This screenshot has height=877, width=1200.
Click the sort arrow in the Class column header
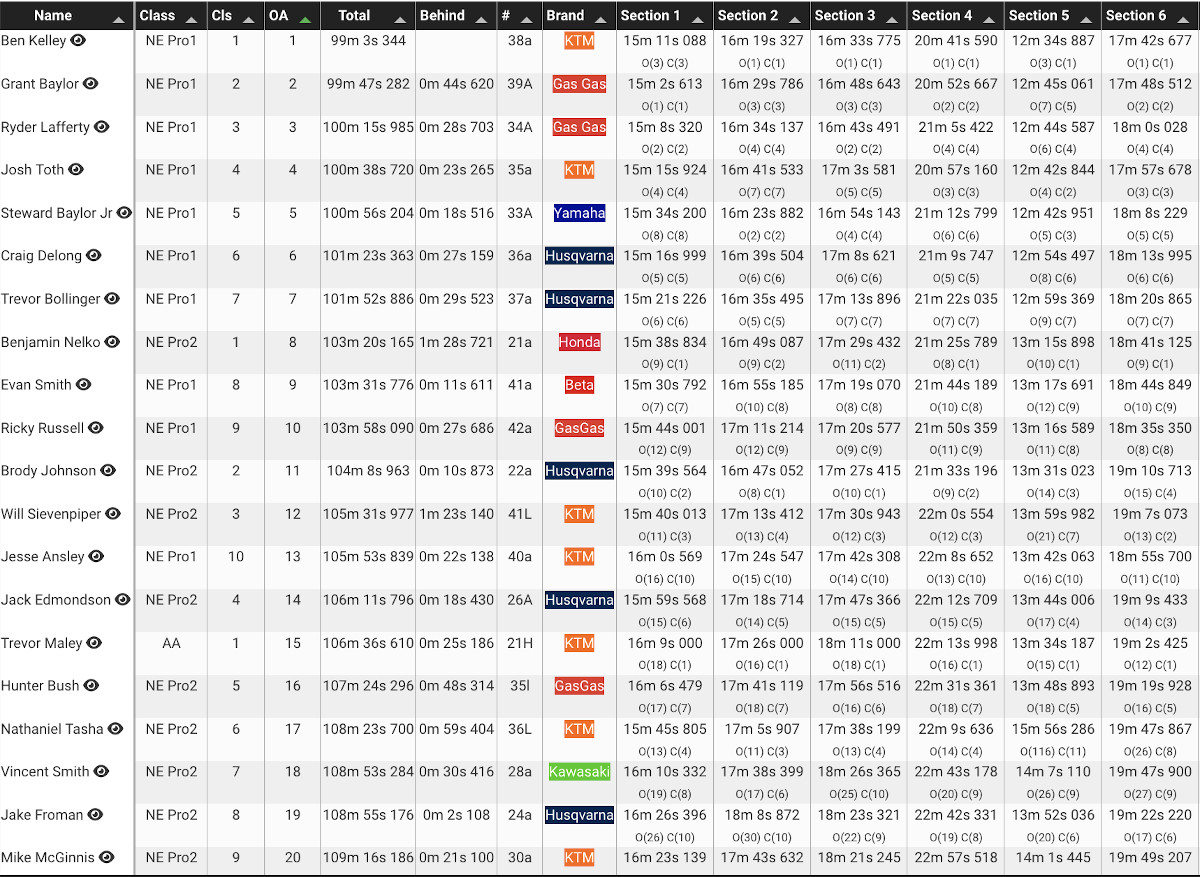pyautogui.click(x=190, y=20)
